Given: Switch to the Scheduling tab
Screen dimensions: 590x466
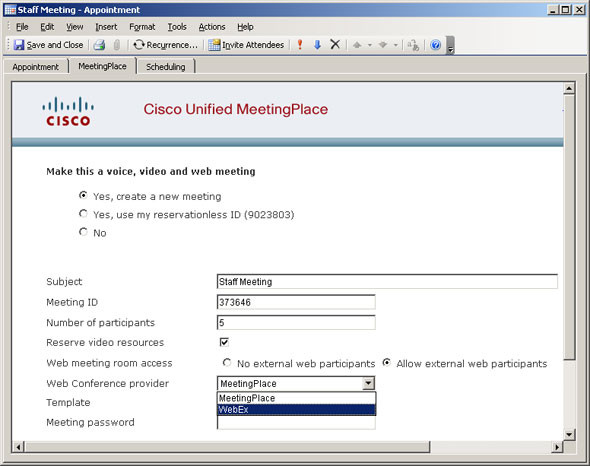Looking at the screenshot, I should [166, 67].
